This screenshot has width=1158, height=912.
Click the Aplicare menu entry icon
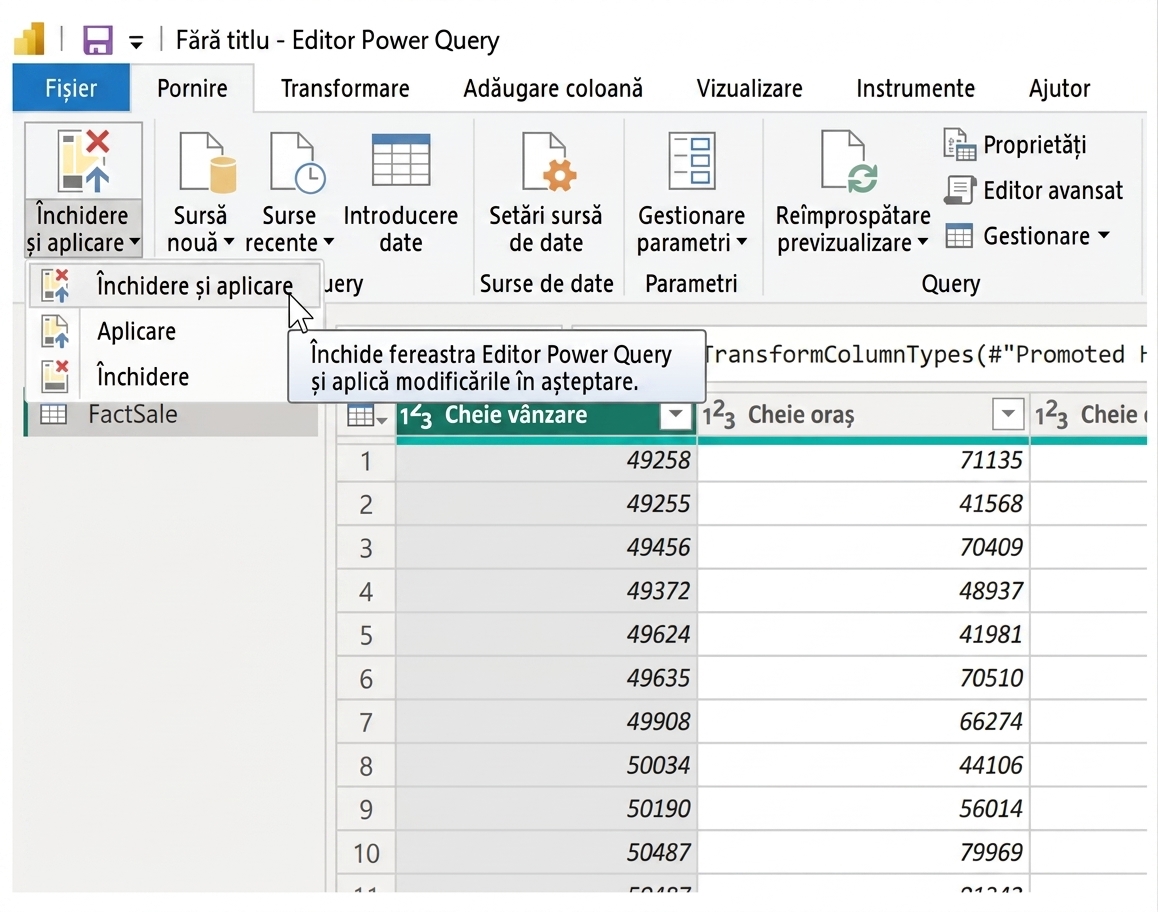click(x=55, y=331)
